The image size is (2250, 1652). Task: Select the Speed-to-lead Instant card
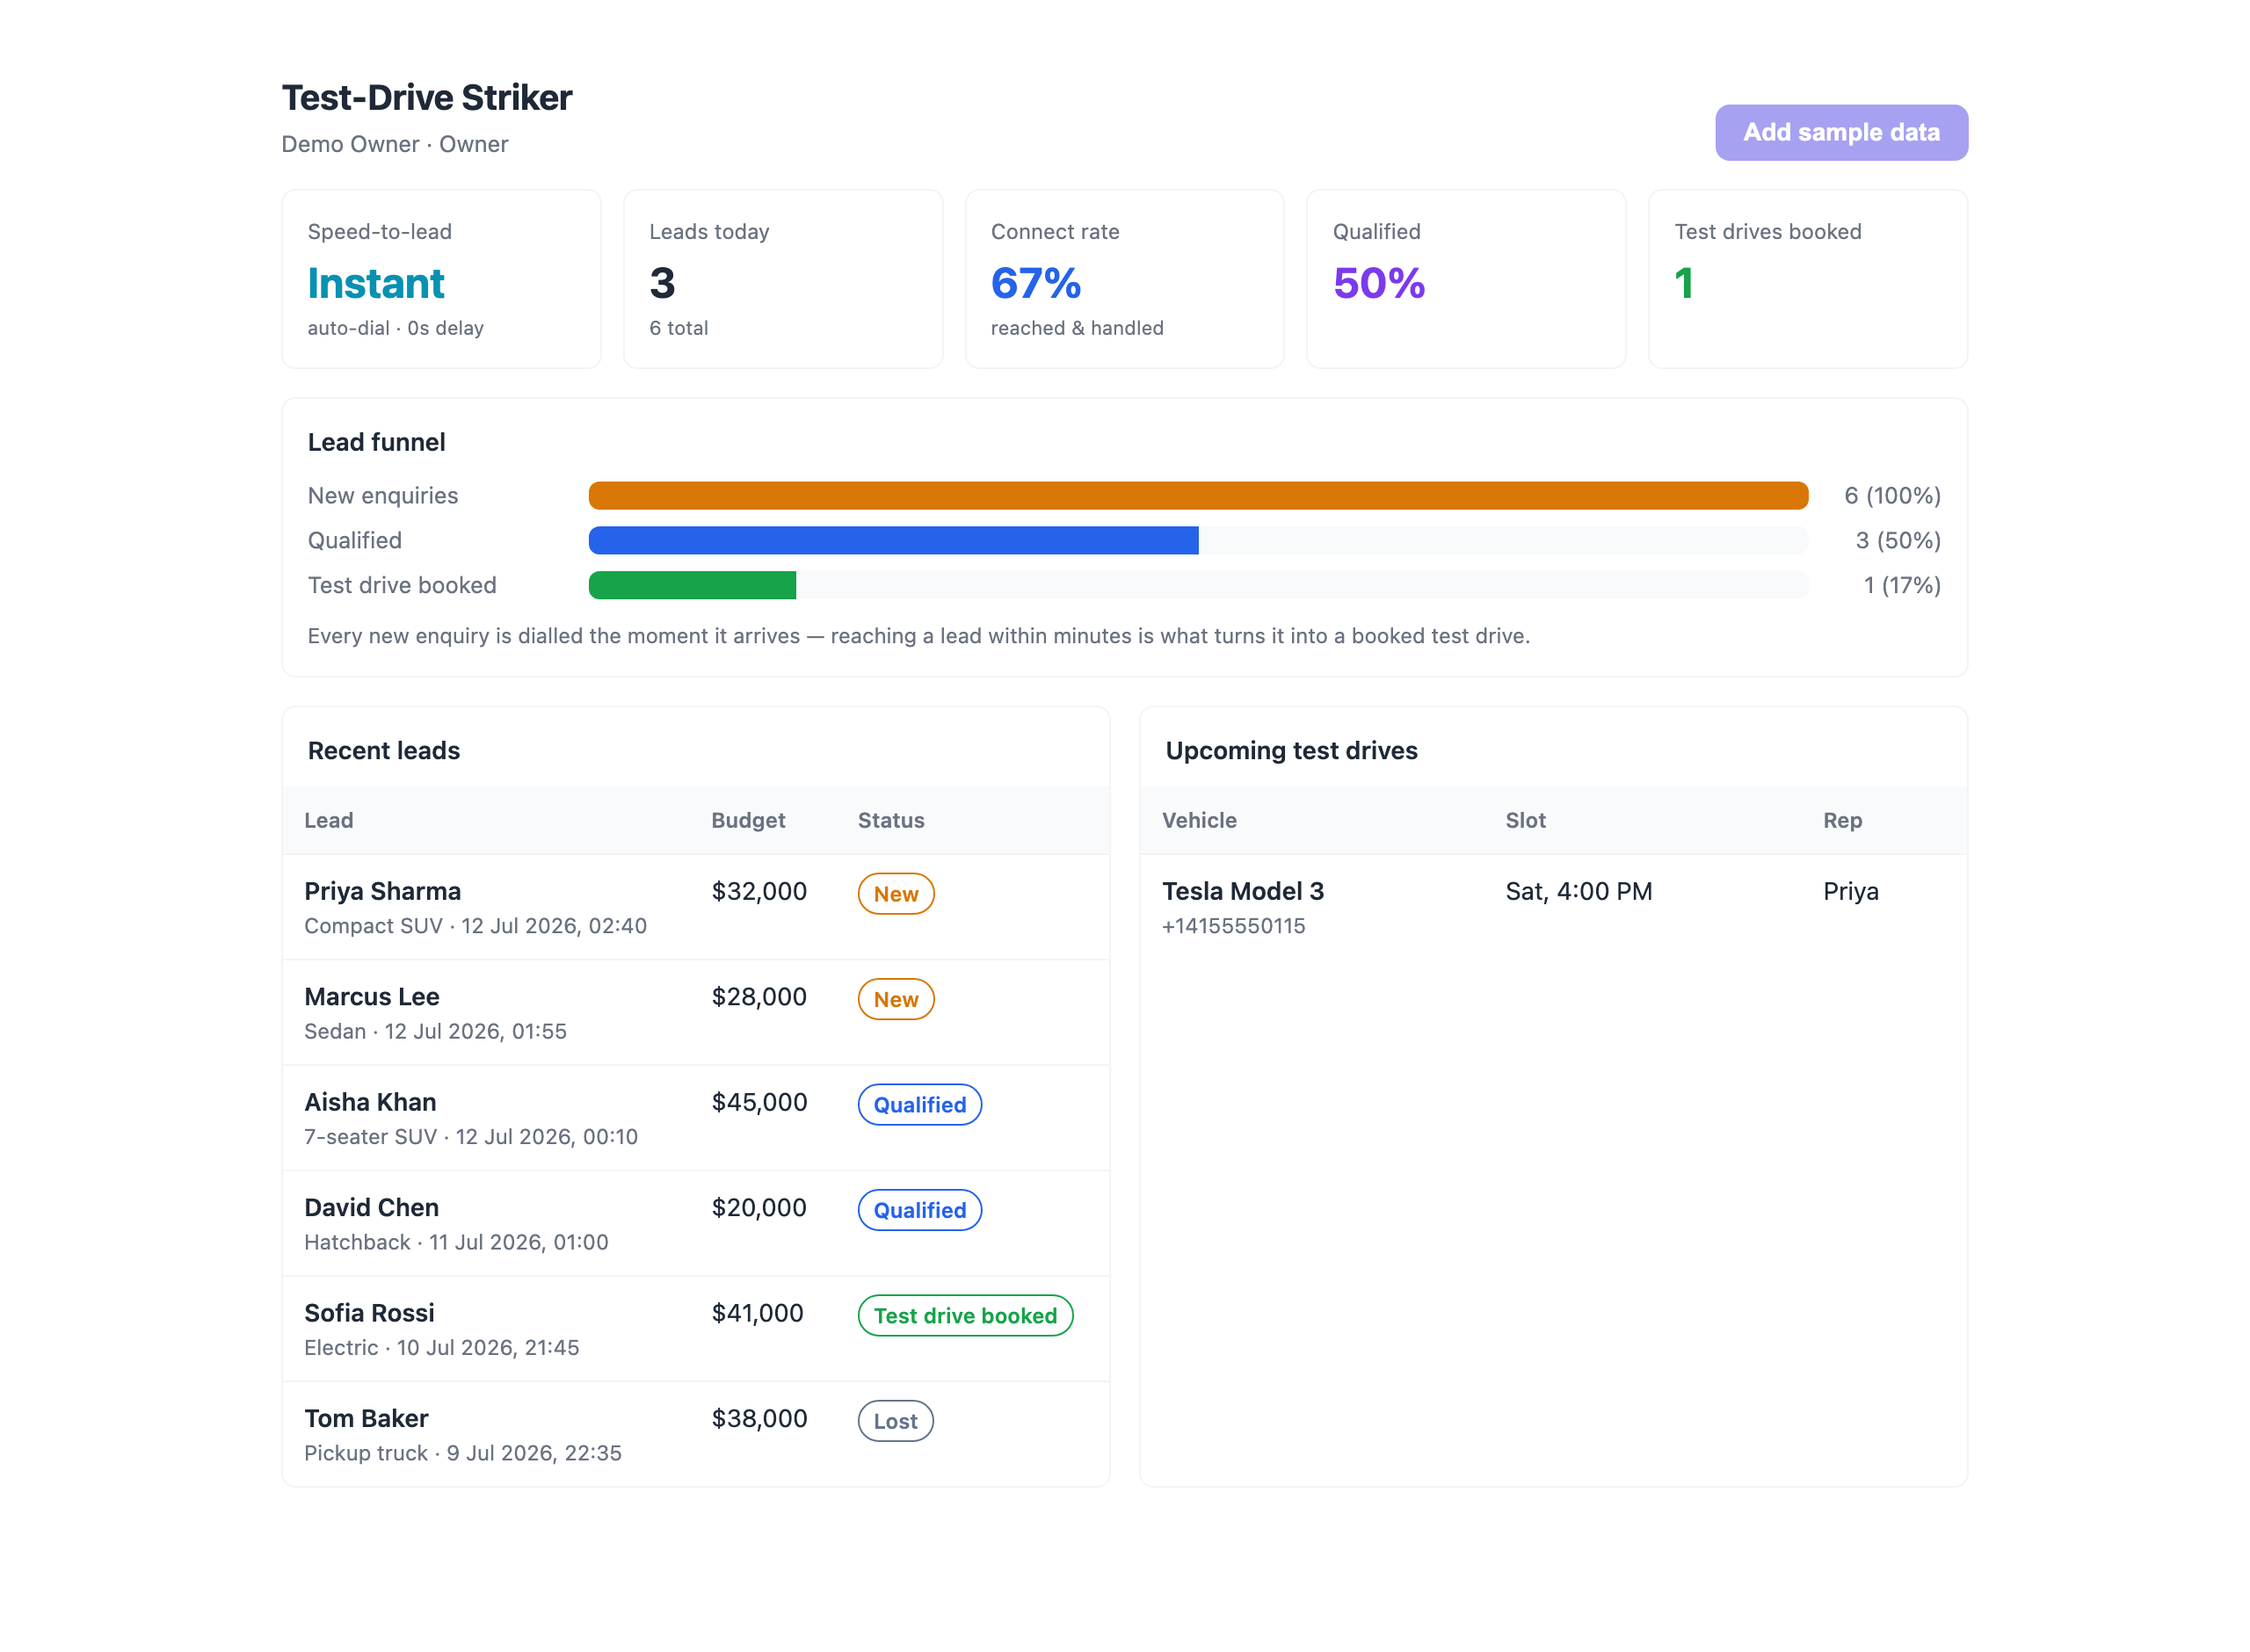click(x=441, y=279)
